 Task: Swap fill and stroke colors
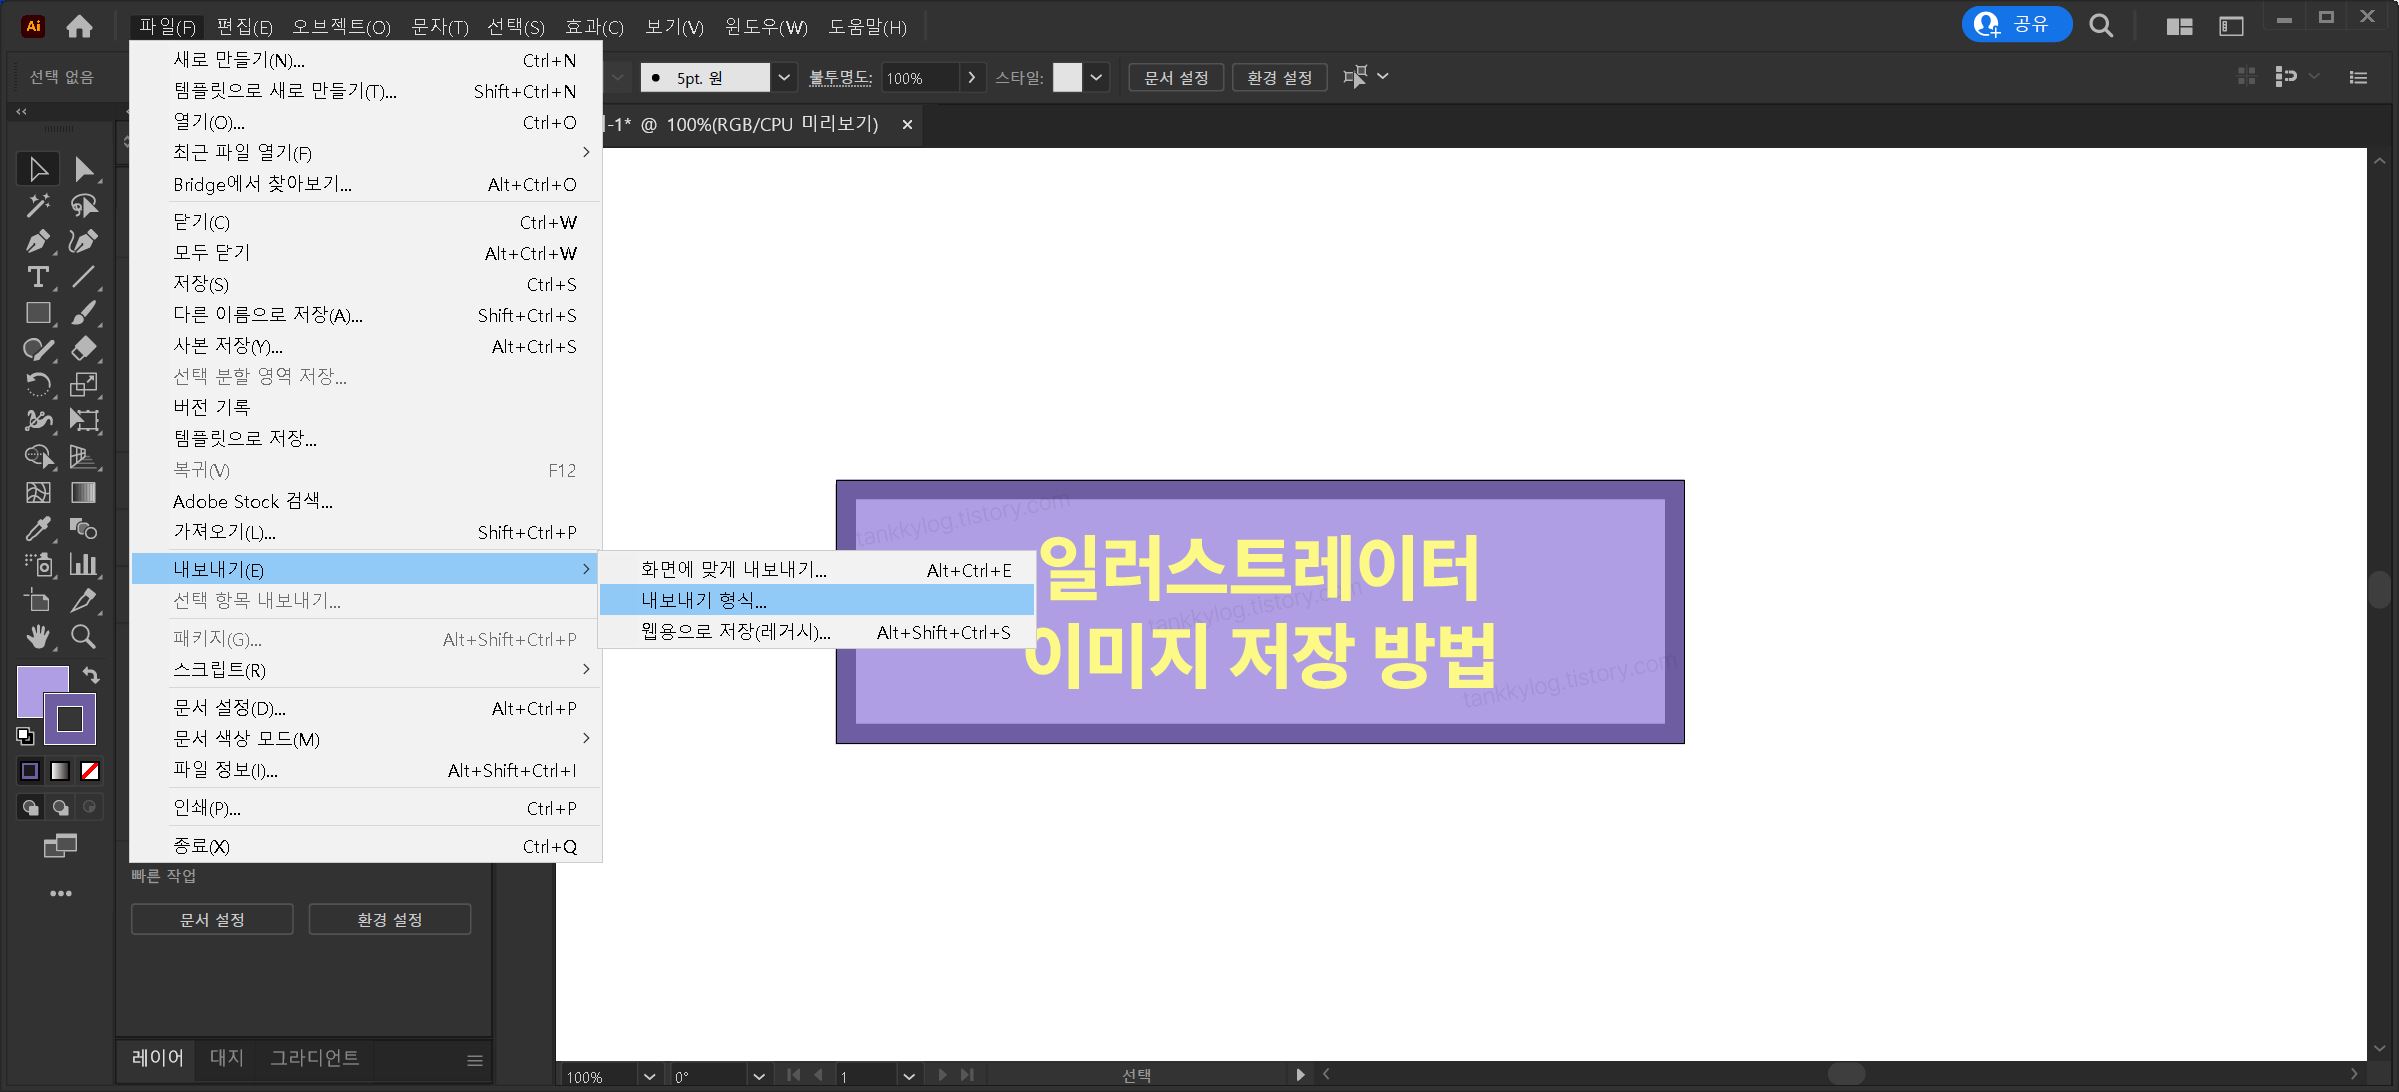pos(91,675)
